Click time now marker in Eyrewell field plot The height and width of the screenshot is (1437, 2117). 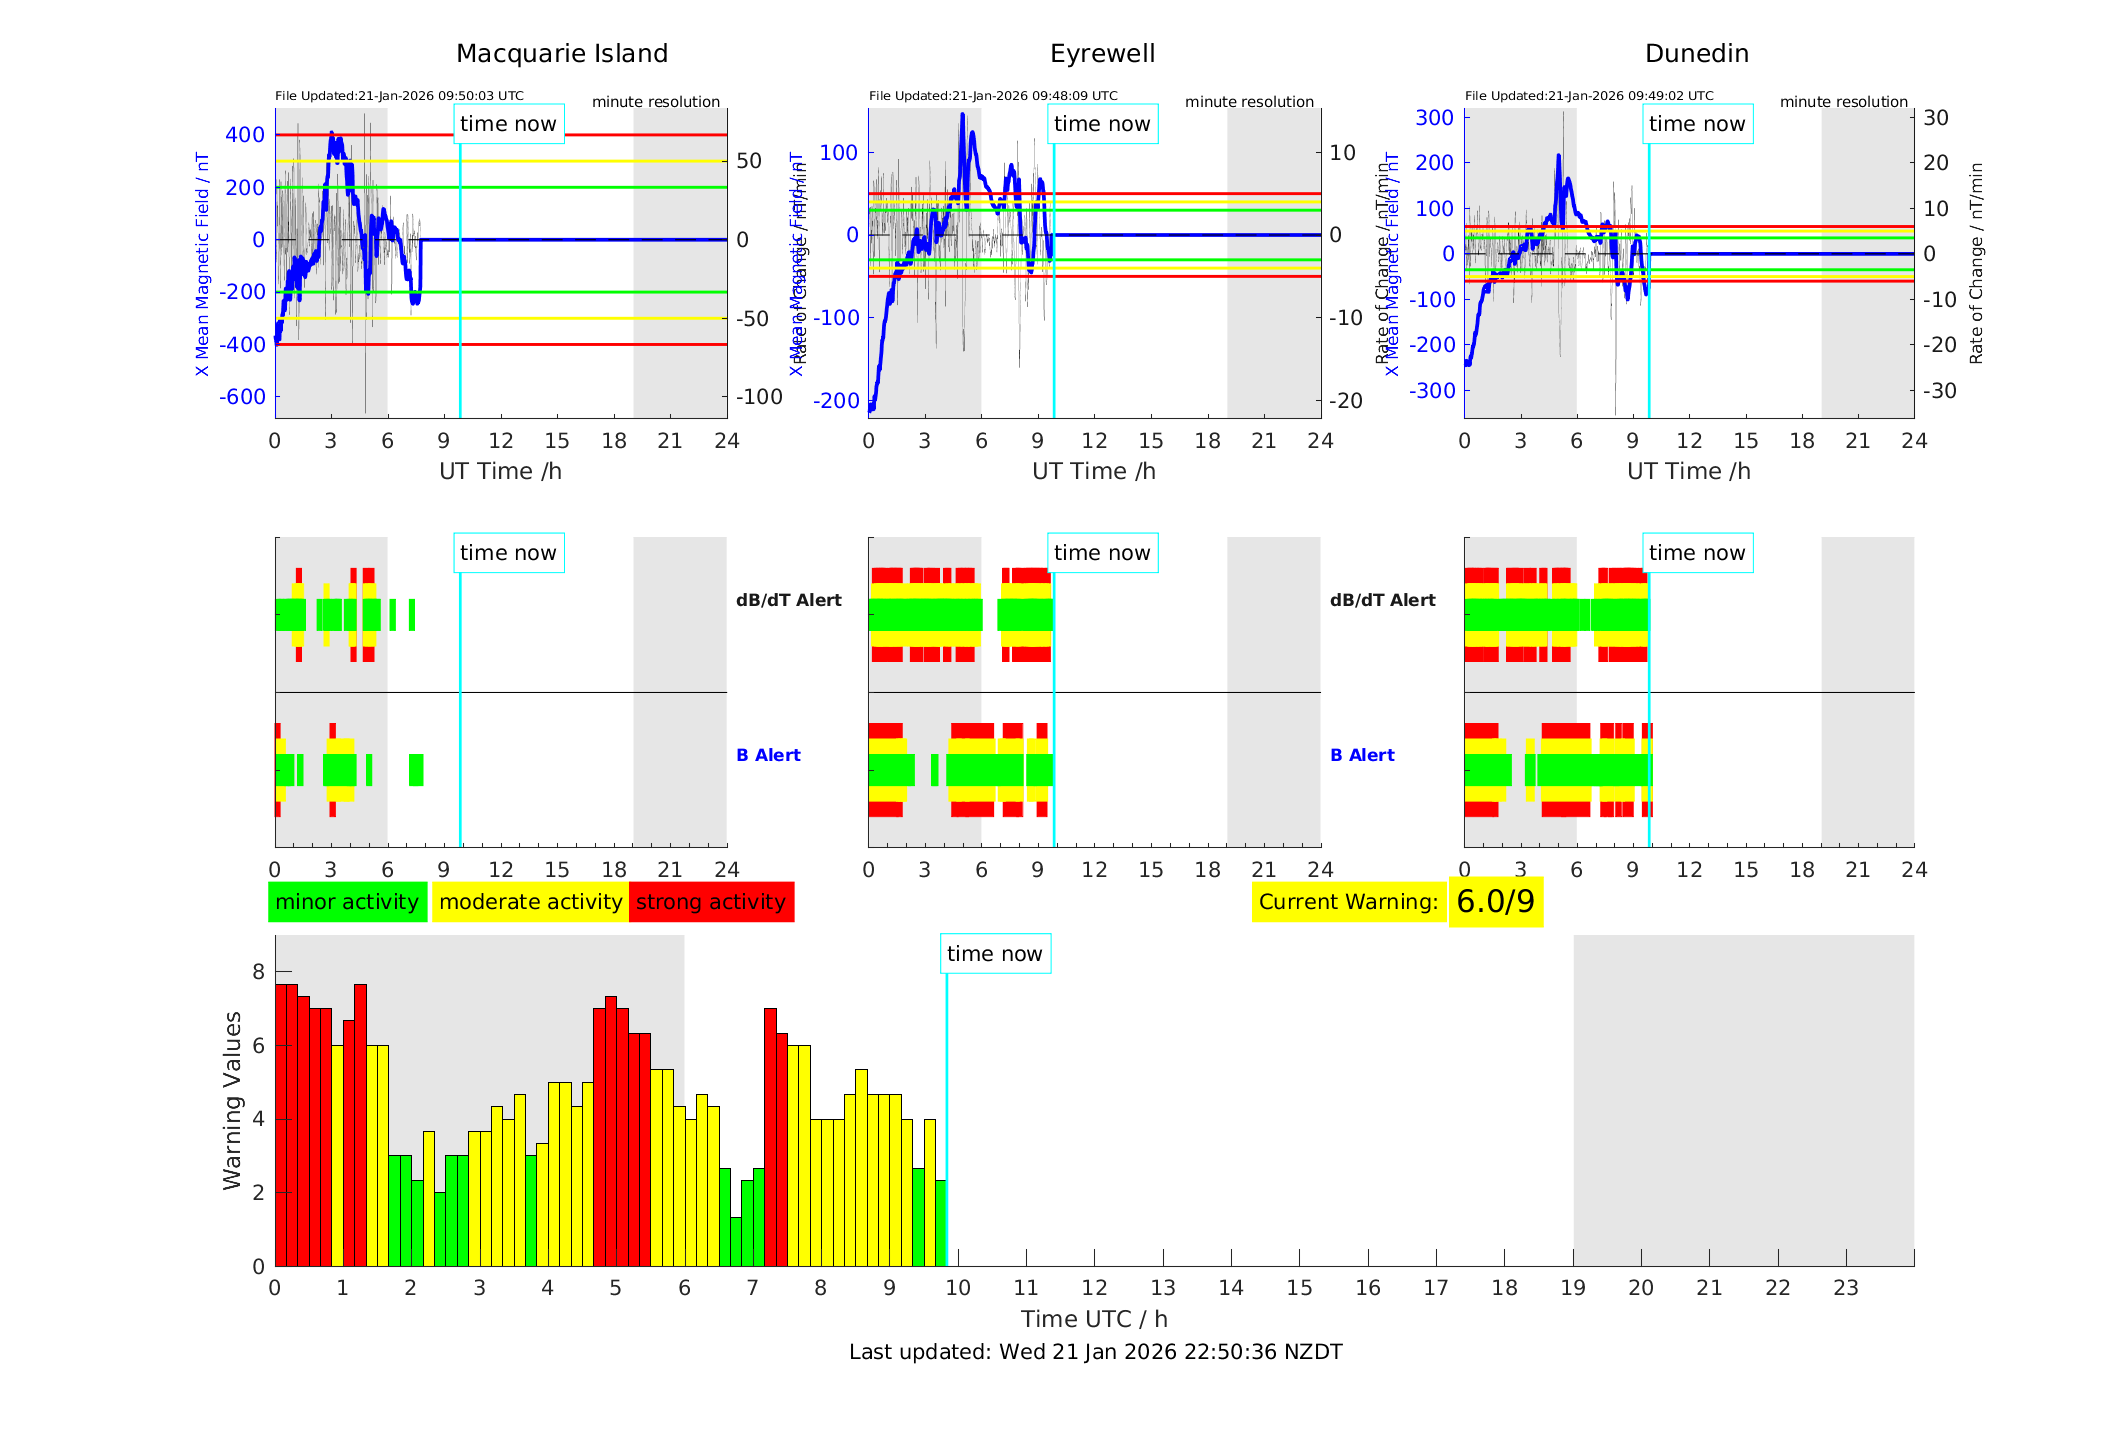tap(1102, 124)
